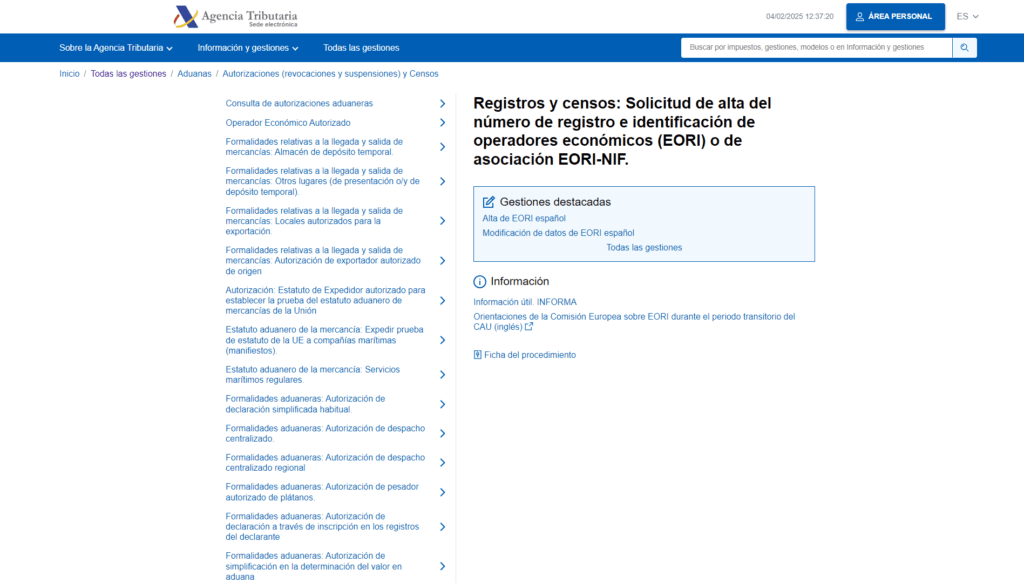This screenshot has width=1024, height=583.
Task: Go to Inicio via the breadcrumb
Action: click(x=69, y=73)
